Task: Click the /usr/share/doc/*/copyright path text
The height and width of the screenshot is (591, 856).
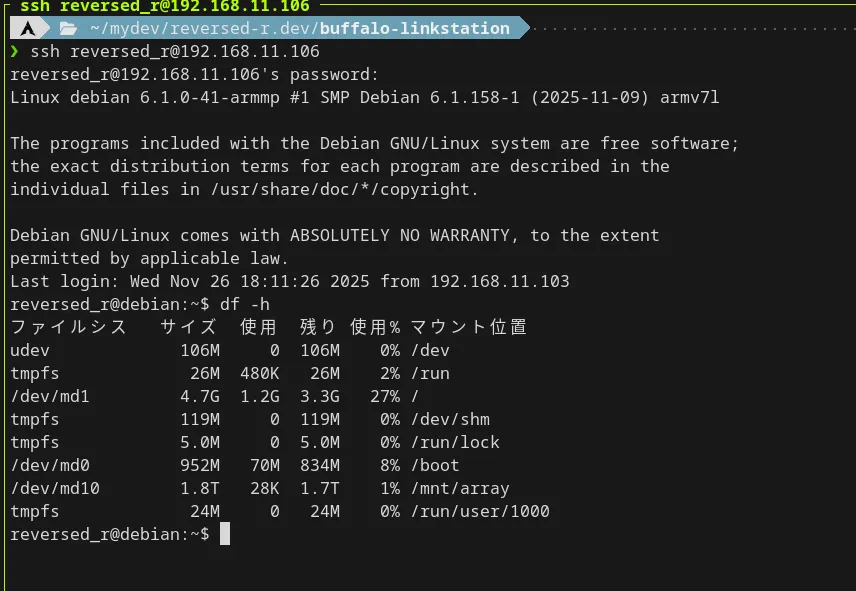Action: 344,189
